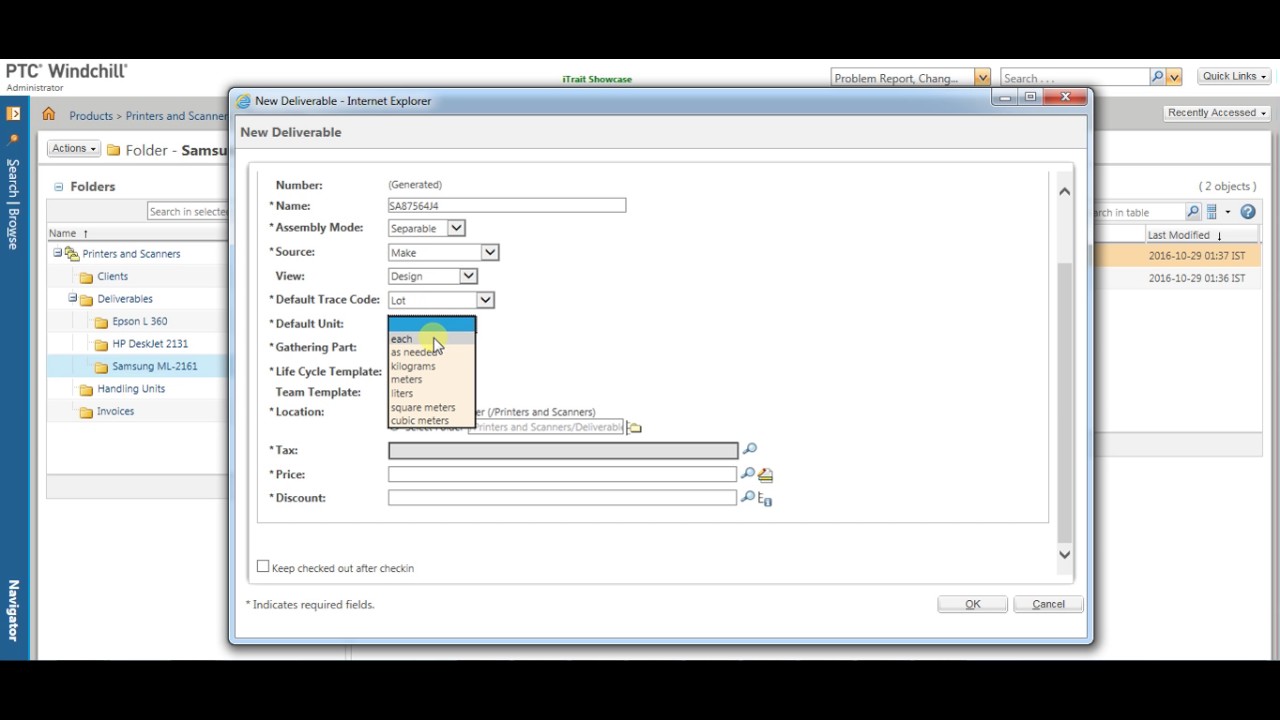Collapse the Printers and Scanners tree node
This screenshot has height=720, width=1280.
pyautogui.click(x=57, y=253)
